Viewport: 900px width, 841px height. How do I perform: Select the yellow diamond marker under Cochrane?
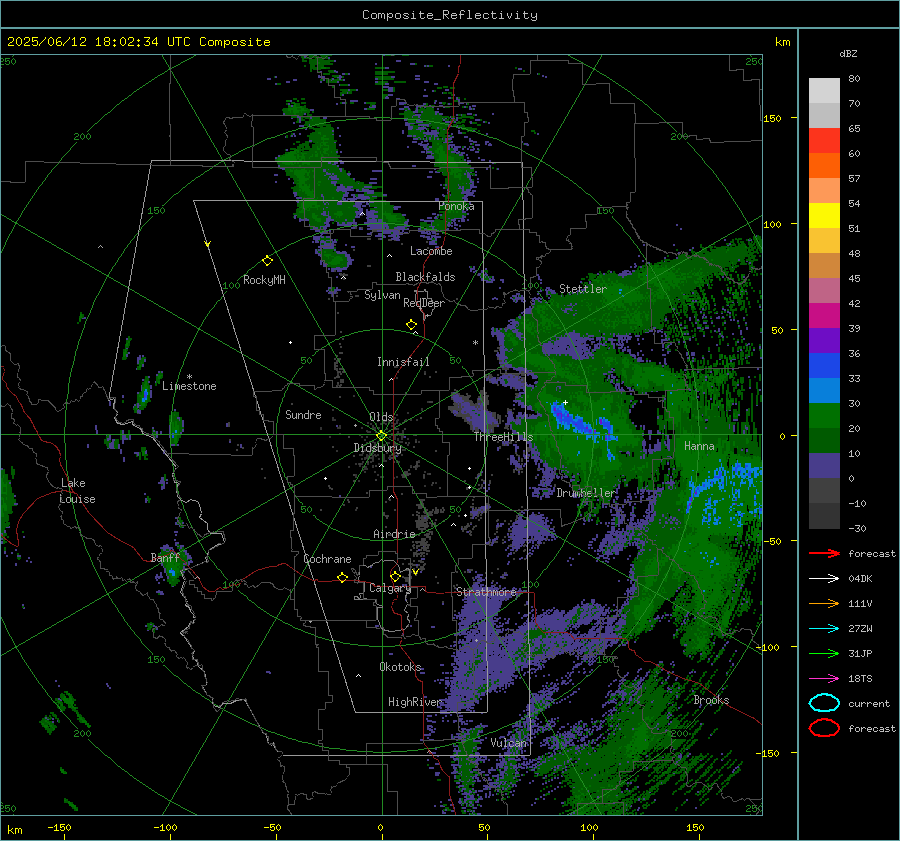343,578
